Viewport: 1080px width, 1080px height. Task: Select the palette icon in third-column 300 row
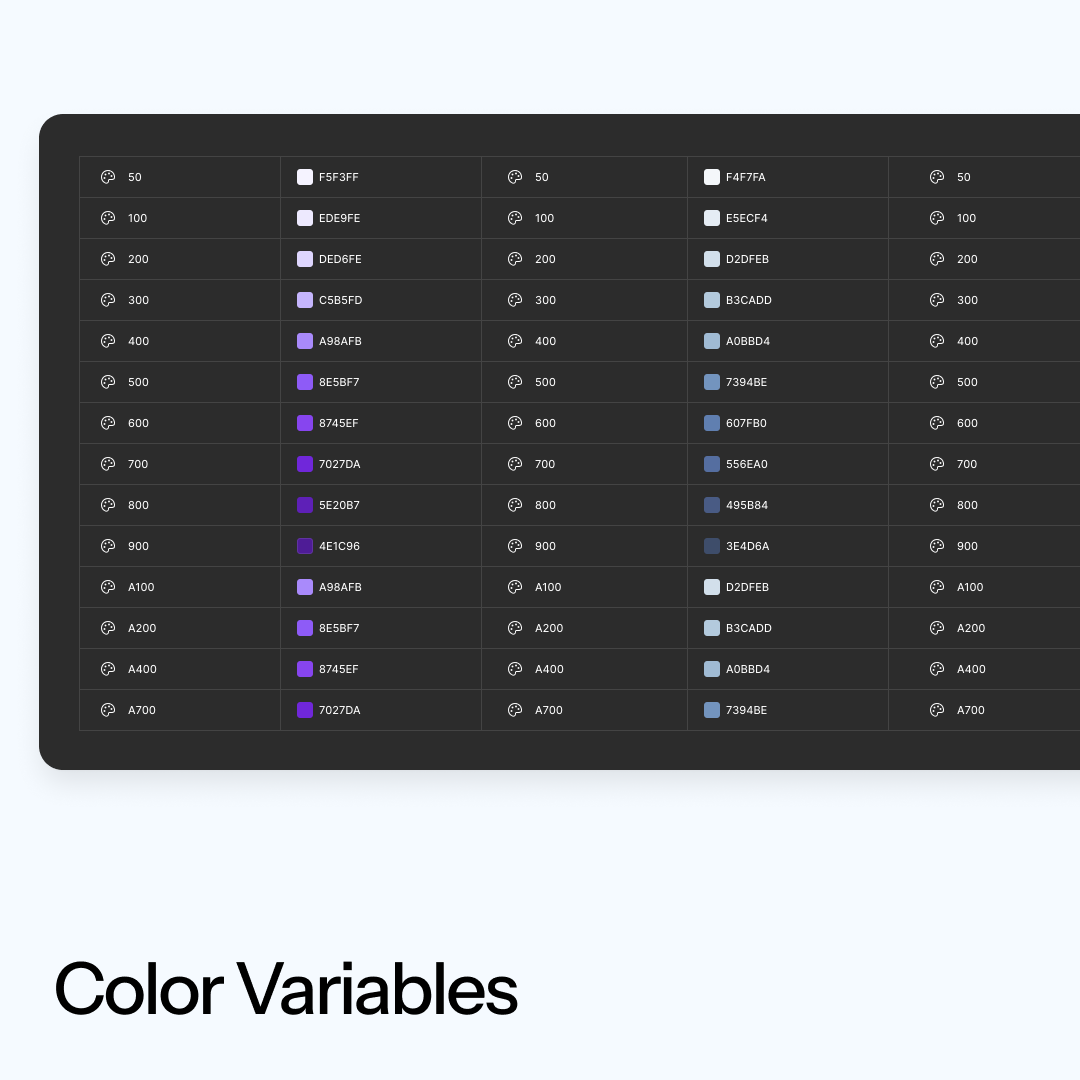click(937, 300)
